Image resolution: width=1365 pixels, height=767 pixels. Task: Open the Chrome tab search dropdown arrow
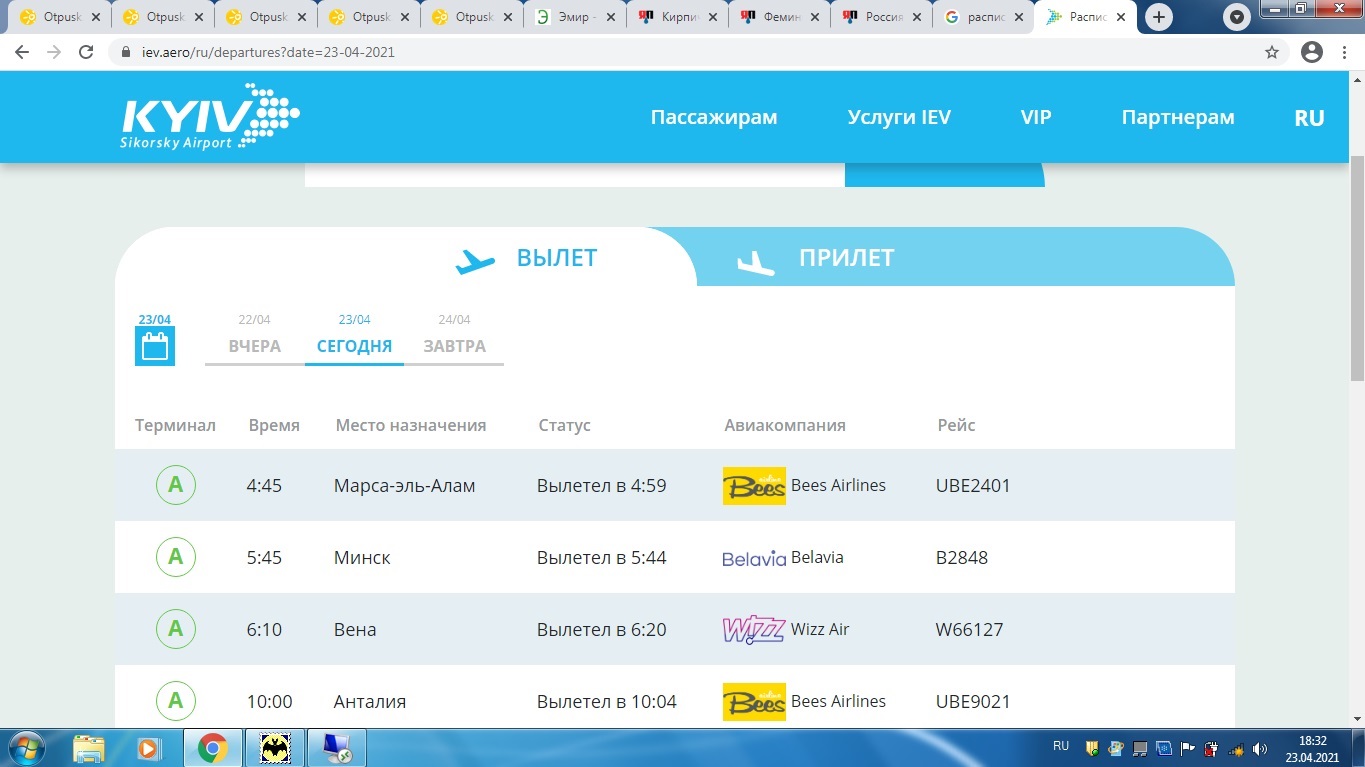[1238, 17]
